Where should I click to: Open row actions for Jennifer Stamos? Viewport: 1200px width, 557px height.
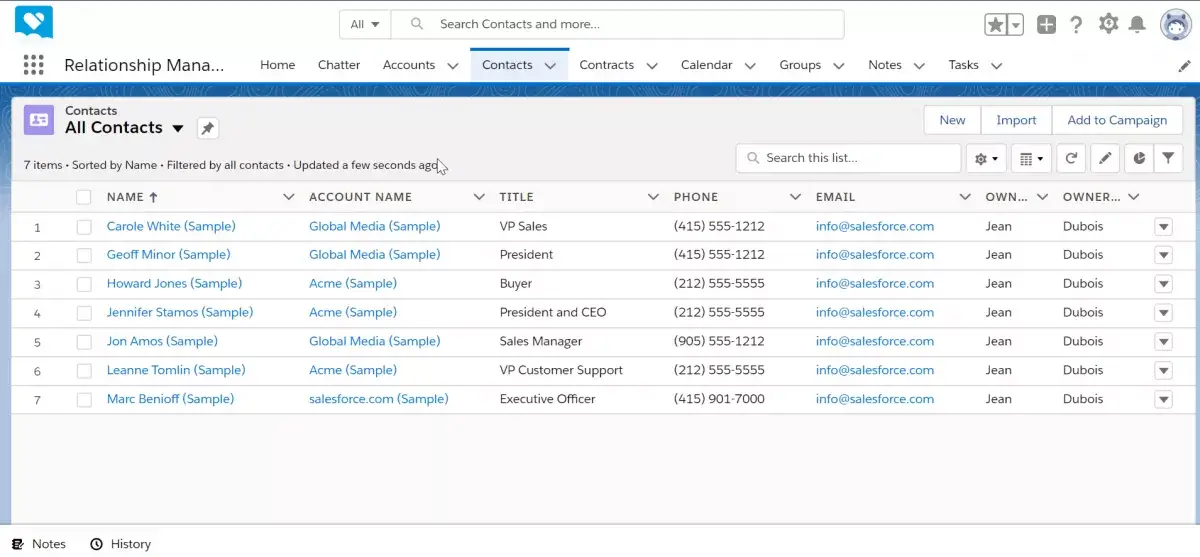[1163, 313]
